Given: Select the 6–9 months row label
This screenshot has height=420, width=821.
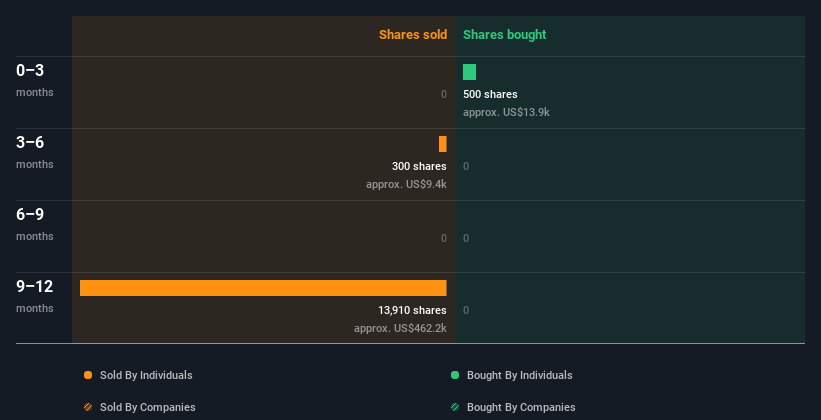Looking at the screenshot, I should pyautogui.click(x=35, y=224).
